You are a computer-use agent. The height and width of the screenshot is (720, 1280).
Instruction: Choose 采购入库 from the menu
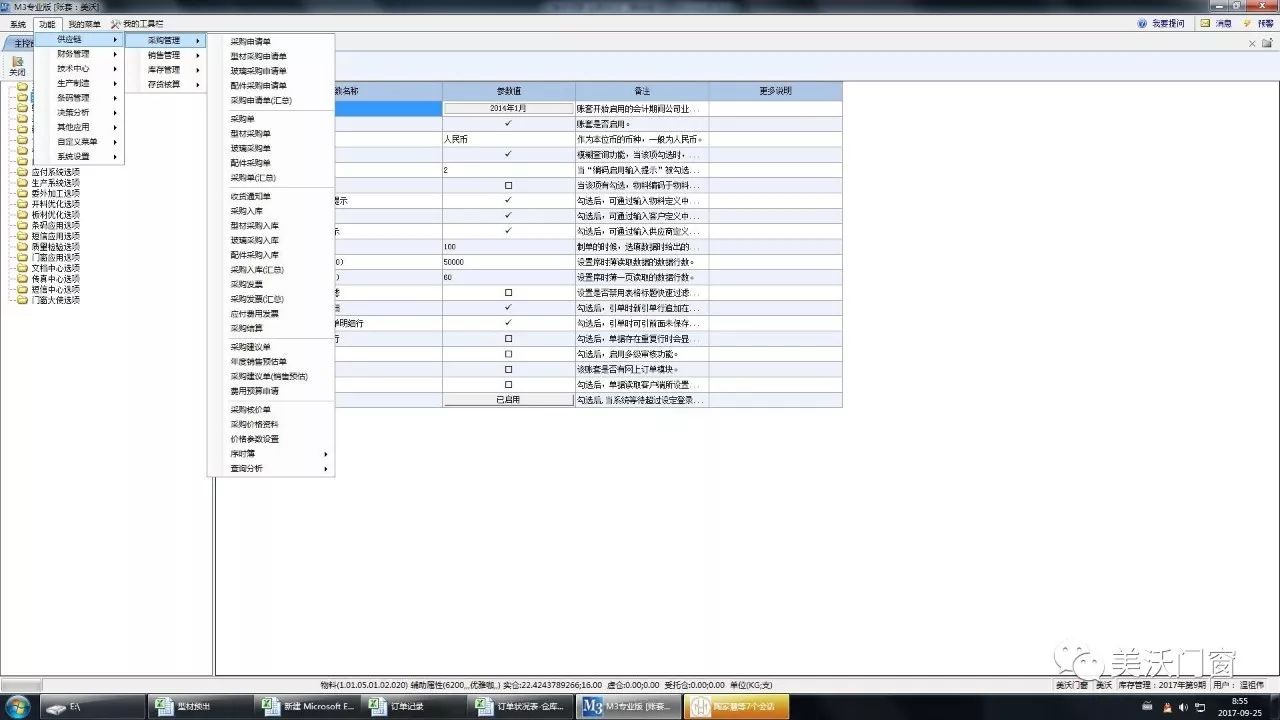tap(247, 211)
